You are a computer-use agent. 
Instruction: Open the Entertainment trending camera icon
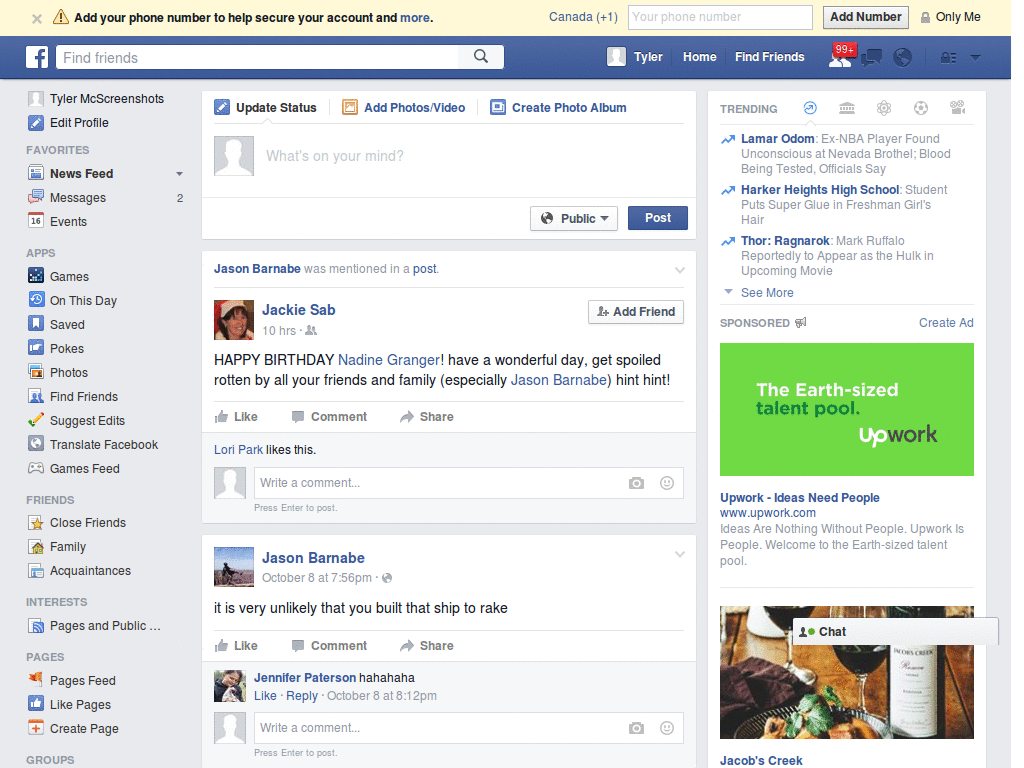tap(958, 108)
